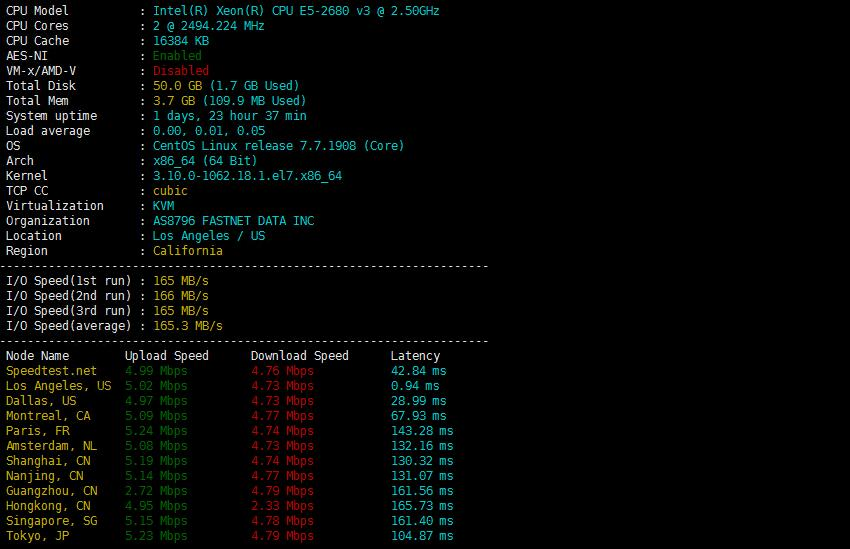Click the green "Enabled" AES-NI status
Viewport: 850px width, 549px height.
(x=177, y=56)
